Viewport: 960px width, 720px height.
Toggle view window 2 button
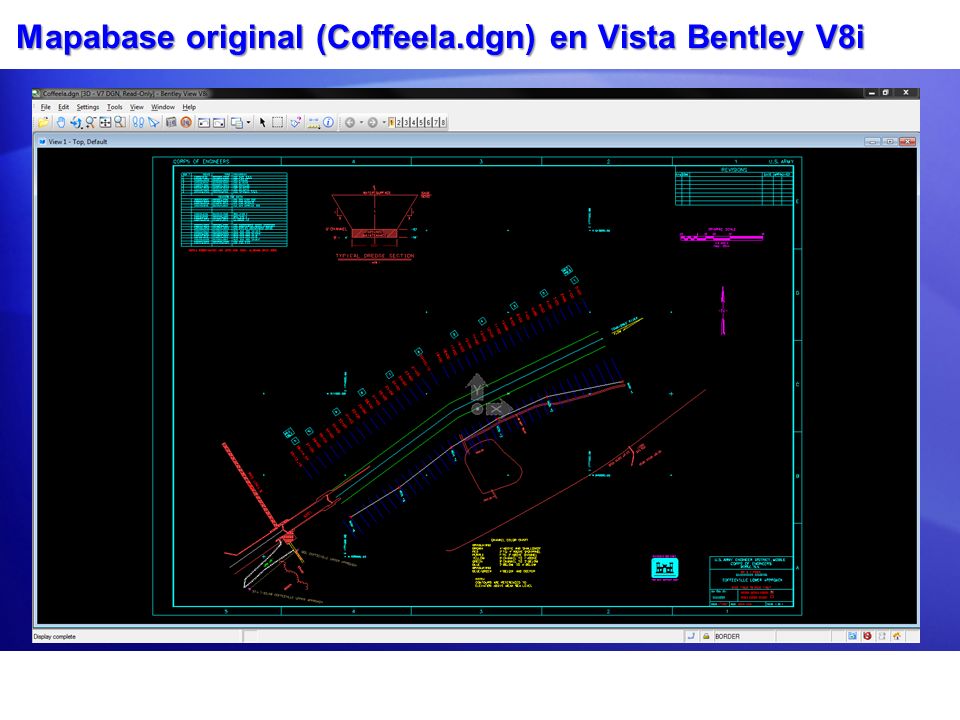[399, 122]
